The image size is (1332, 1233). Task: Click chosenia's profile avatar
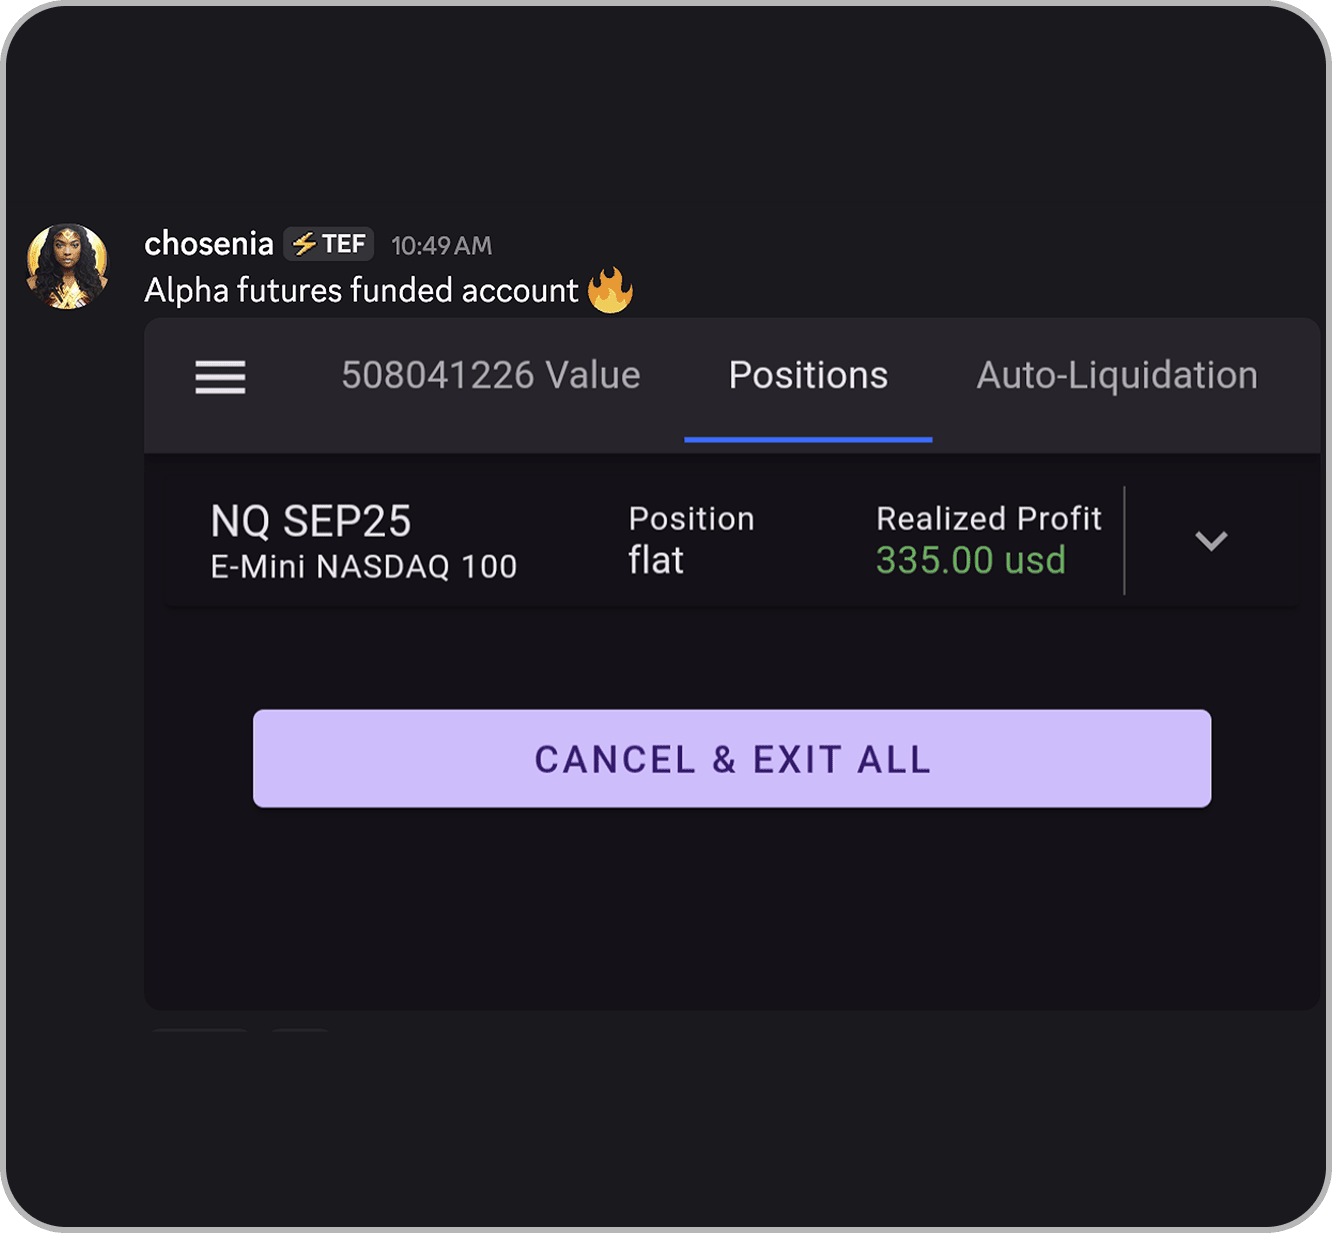[67, 266]
